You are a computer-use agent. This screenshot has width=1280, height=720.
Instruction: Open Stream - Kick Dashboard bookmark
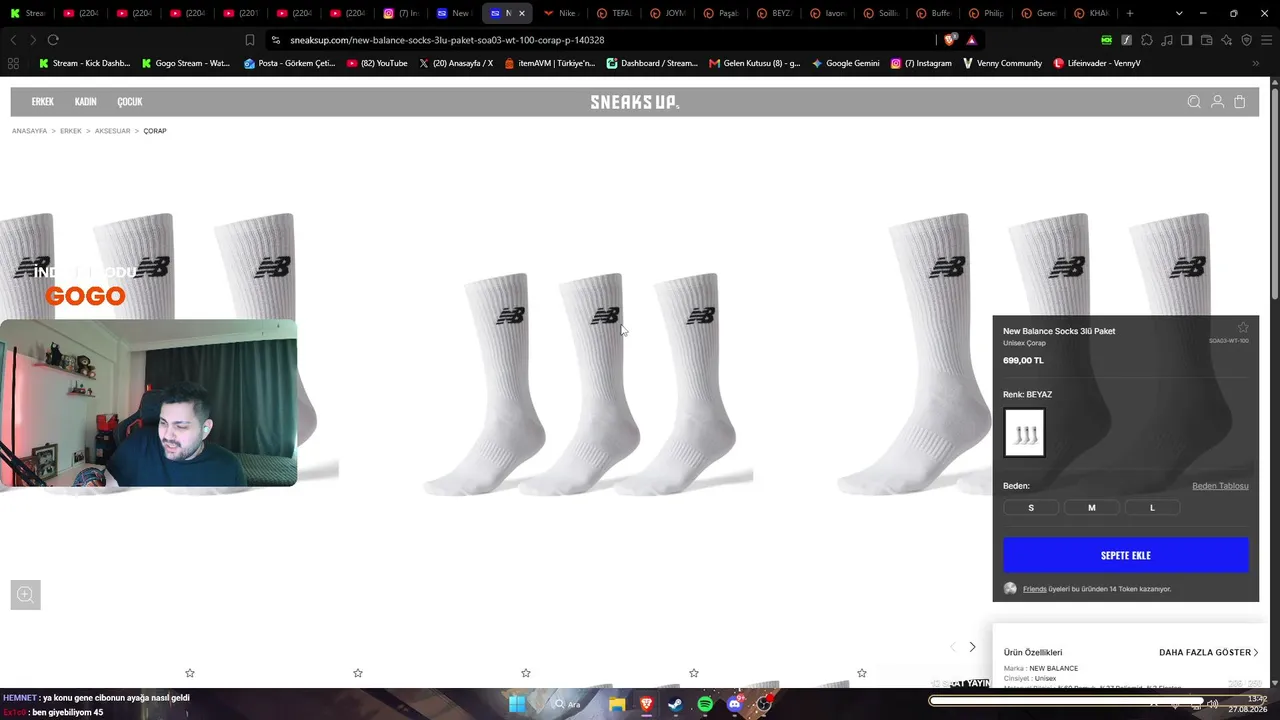pyautogui.click(x=85, y=63)
